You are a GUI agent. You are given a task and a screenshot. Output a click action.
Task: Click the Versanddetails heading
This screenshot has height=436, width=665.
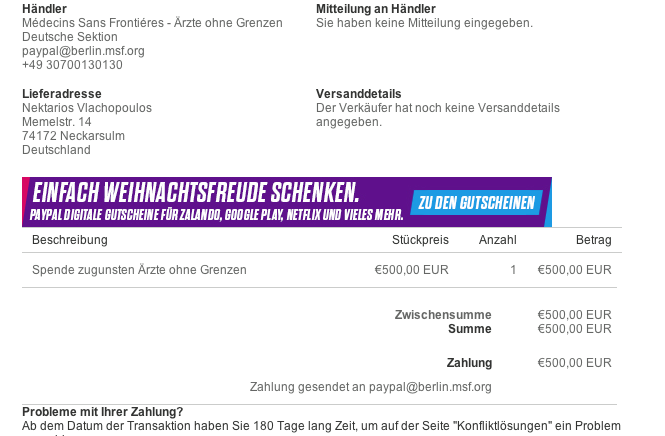tap(358, 94)
